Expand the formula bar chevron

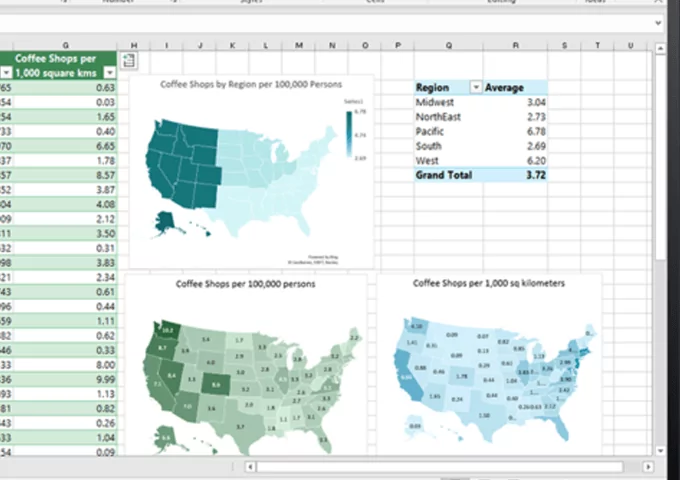point(658,23)
